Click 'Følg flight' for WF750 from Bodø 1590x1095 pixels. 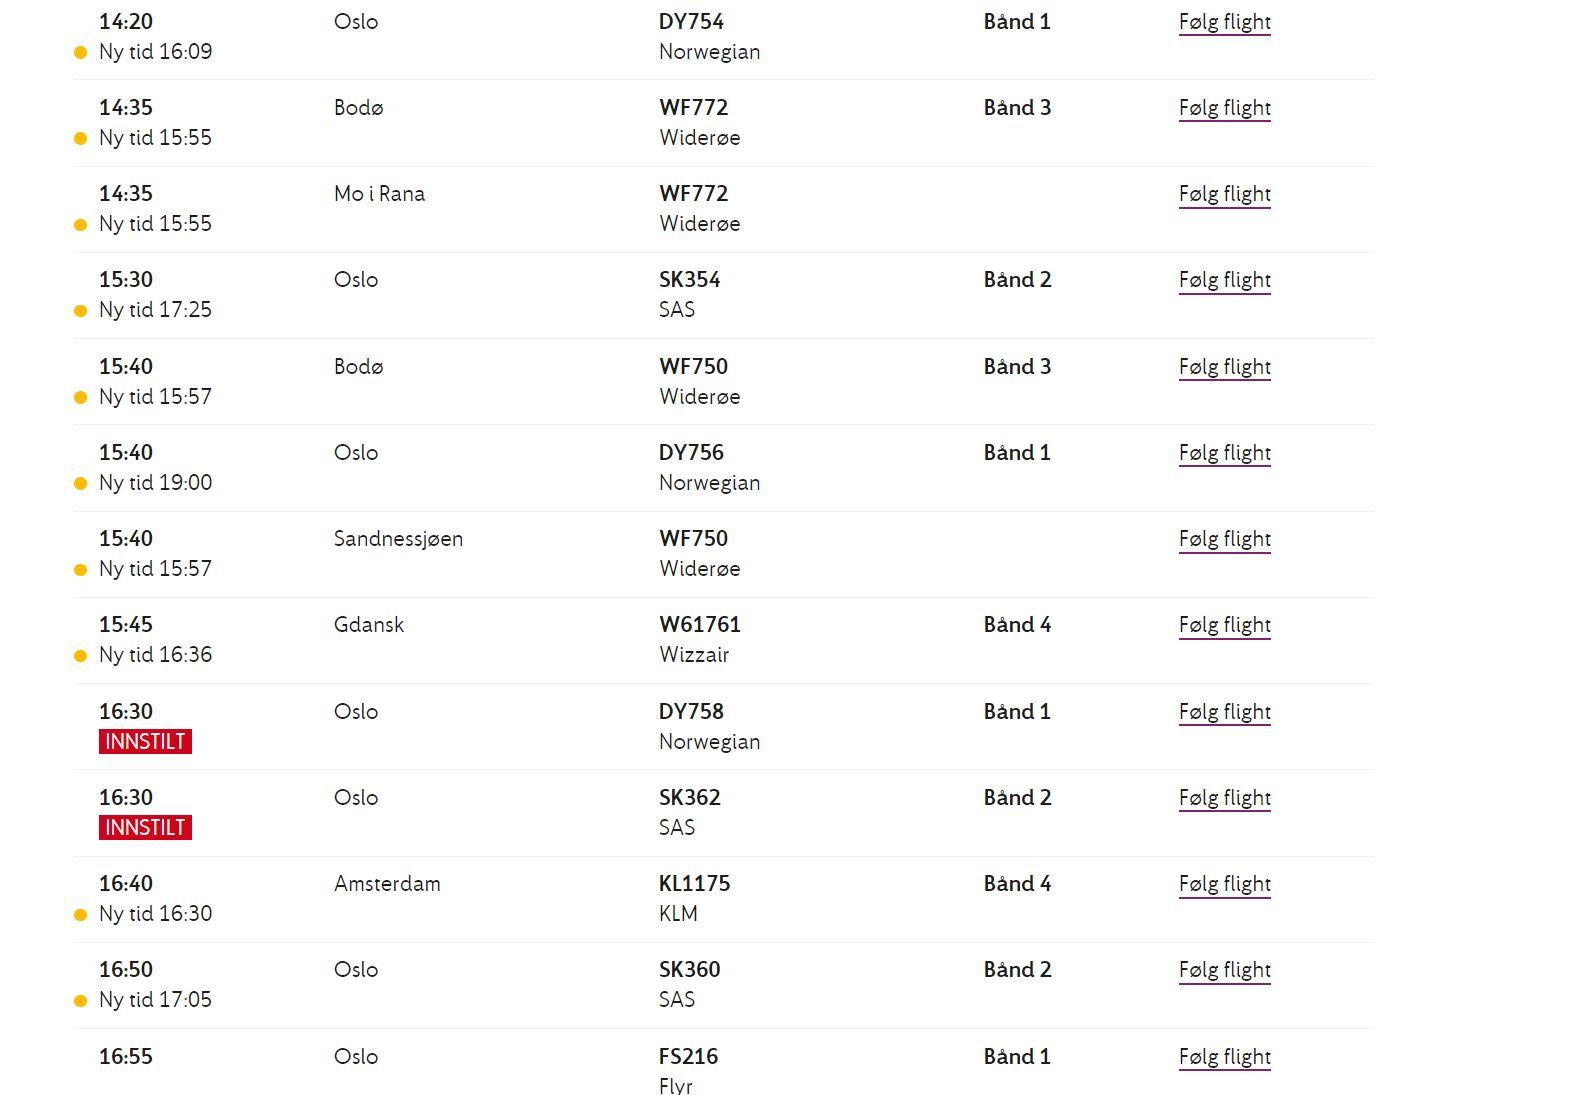pos(1224,367)
